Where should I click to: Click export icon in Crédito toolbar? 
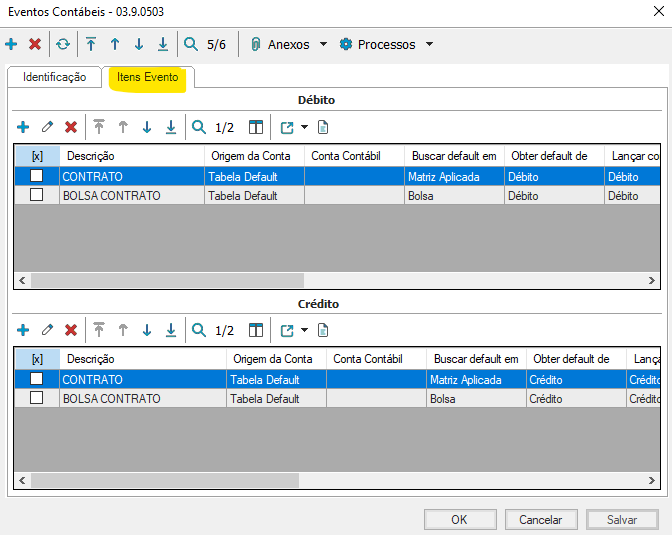pyautogui.click(x=287, y=330)
